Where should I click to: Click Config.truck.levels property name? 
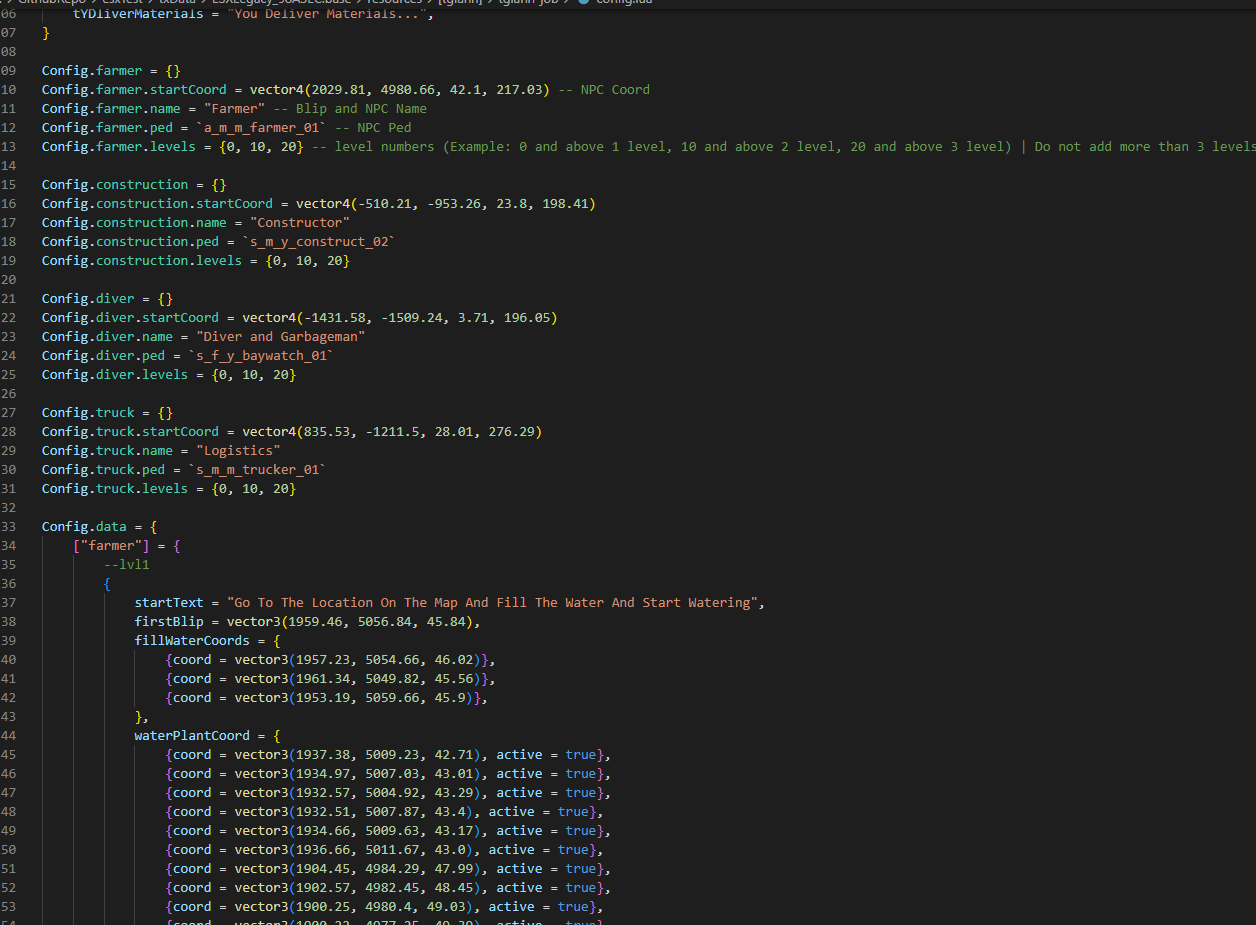click(115, 489)
